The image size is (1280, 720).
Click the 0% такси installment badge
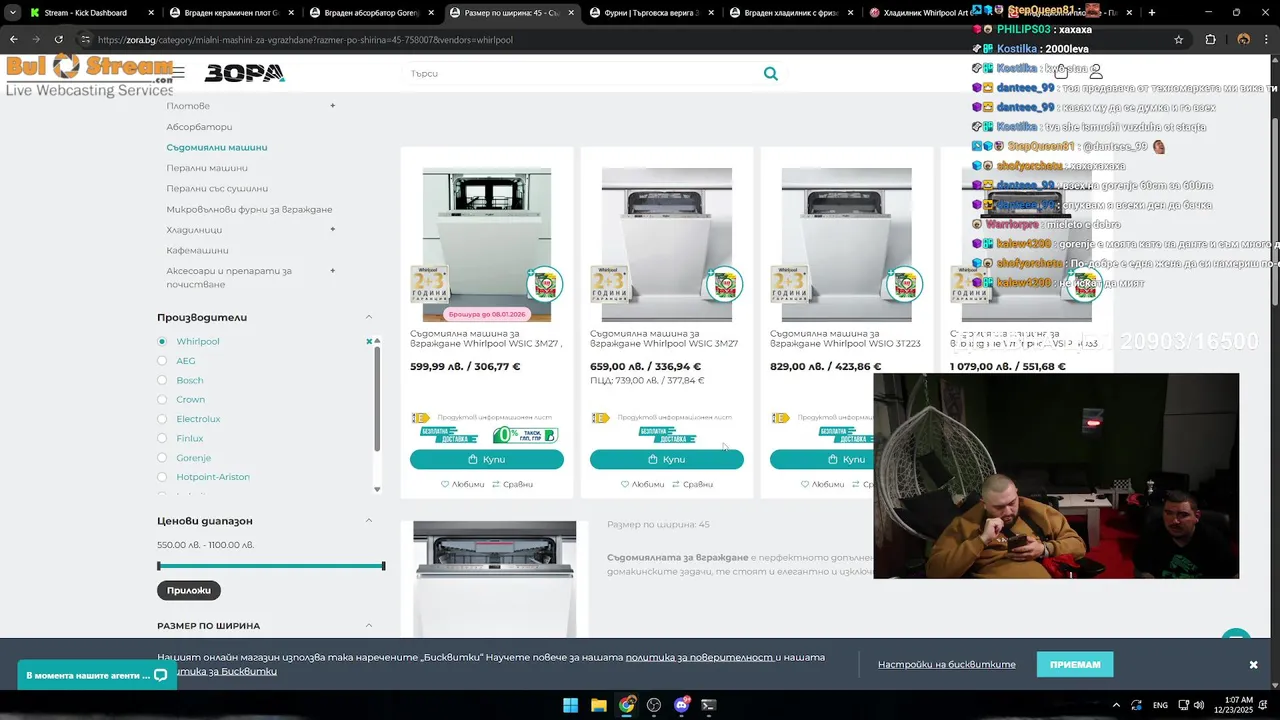(524, 435)
